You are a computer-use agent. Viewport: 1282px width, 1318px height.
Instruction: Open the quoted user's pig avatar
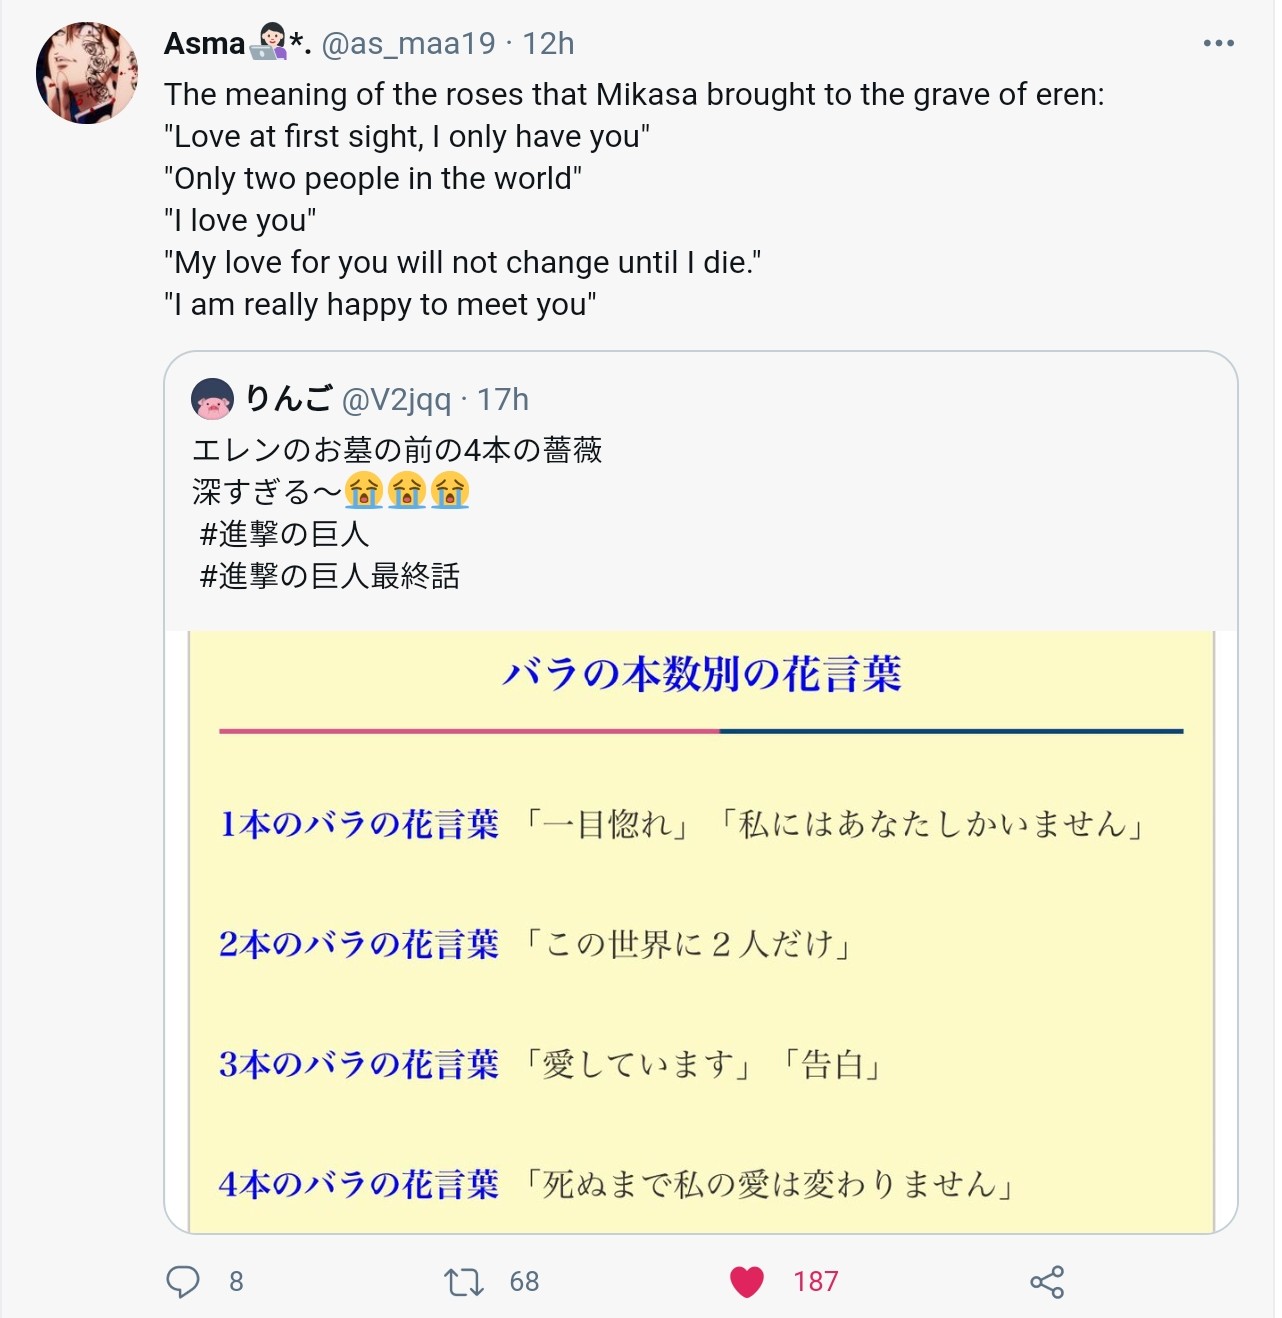212,399
